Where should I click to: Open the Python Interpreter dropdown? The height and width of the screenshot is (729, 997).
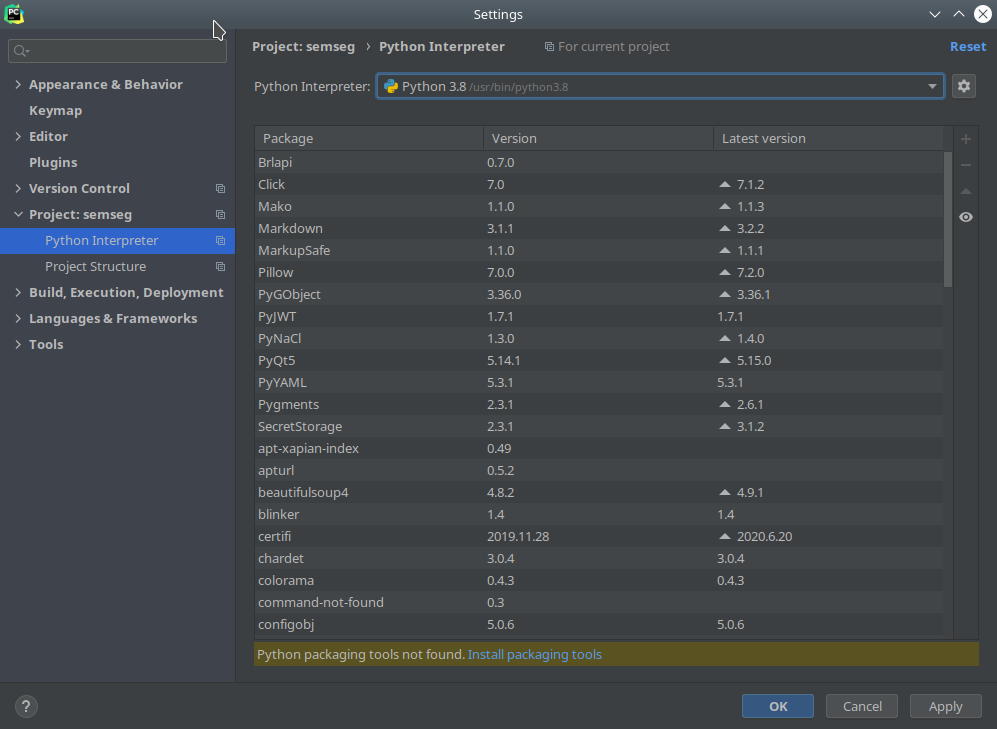point(931,86)
